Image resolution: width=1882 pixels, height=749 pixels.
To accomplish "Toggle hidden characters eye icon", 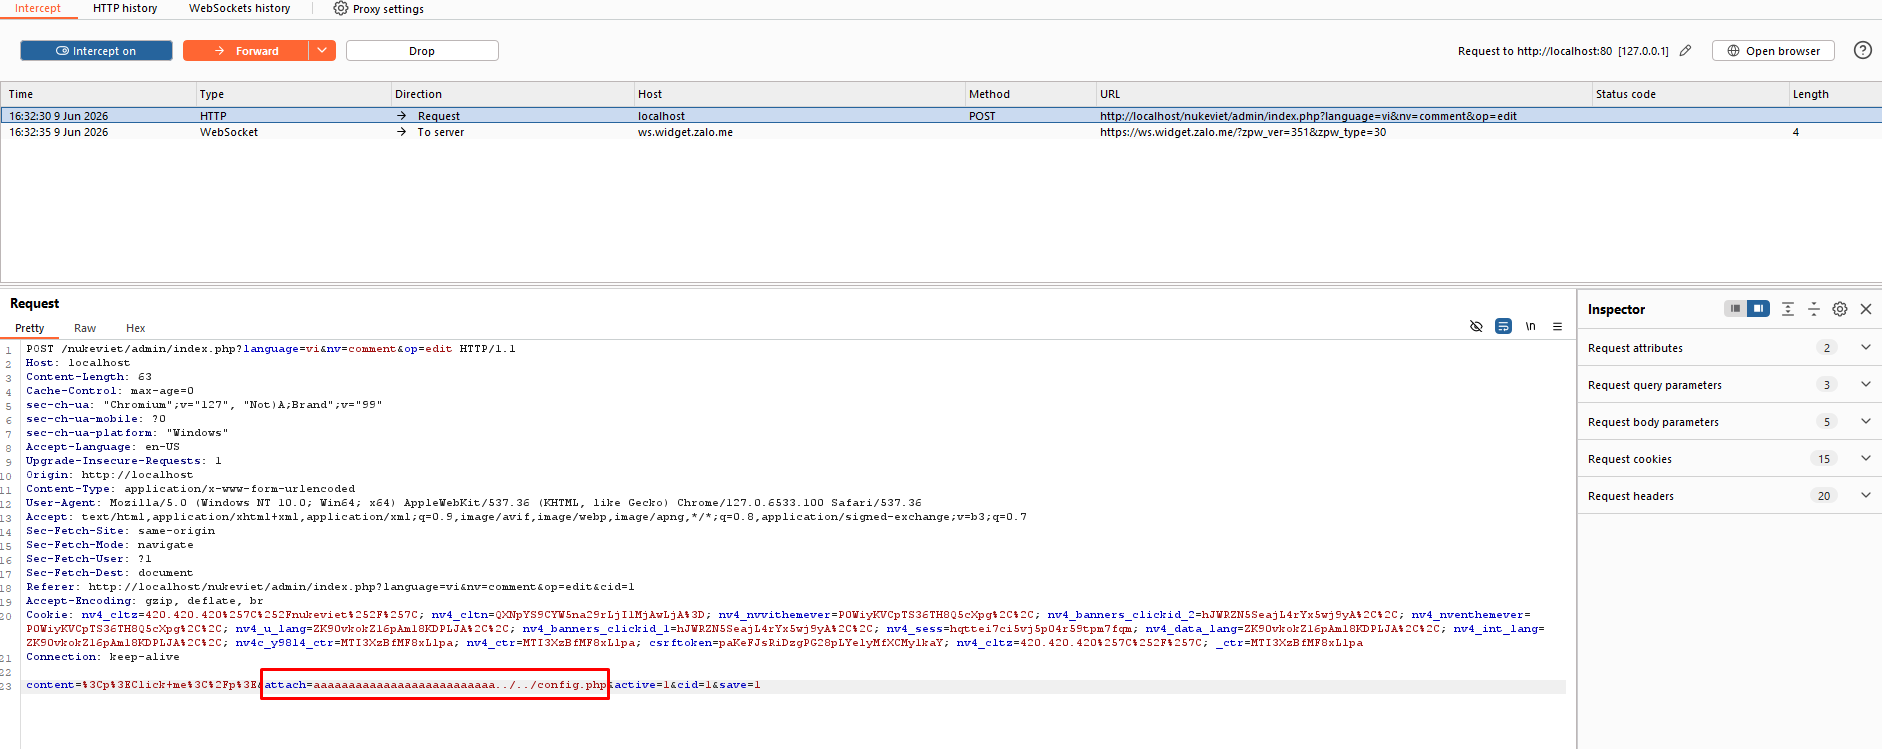I will pyautogui.click(x=1476, y=326).
